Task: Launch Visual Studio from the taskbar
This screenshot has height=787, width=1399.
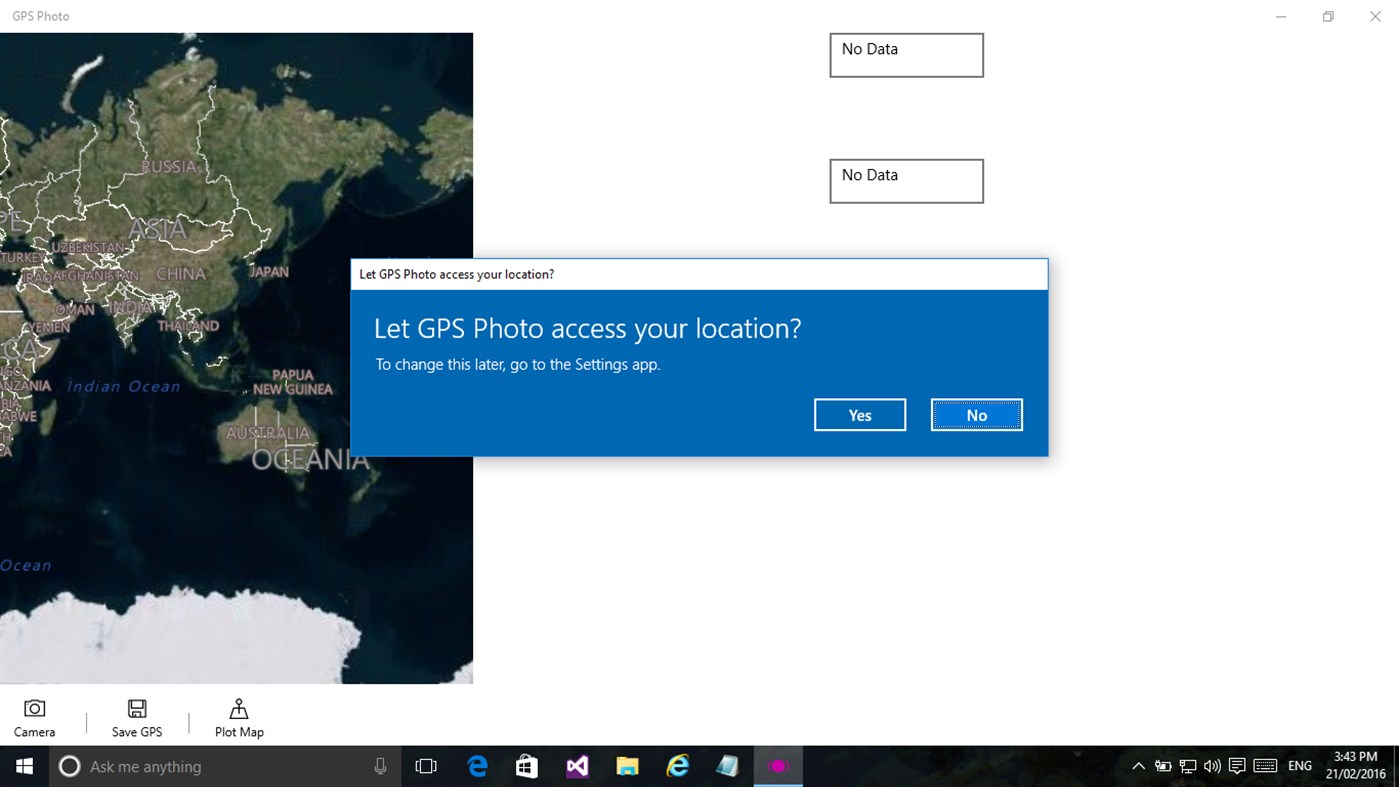Action: click(x=577, y=766)
